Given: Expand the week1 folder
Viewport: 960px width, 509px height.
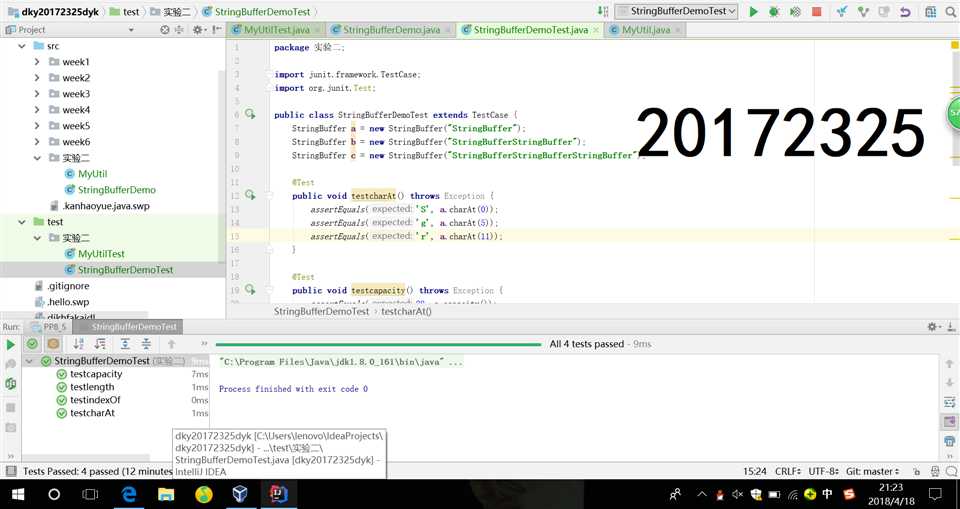Looking at the screenshot, I should [x=37, y=62].
